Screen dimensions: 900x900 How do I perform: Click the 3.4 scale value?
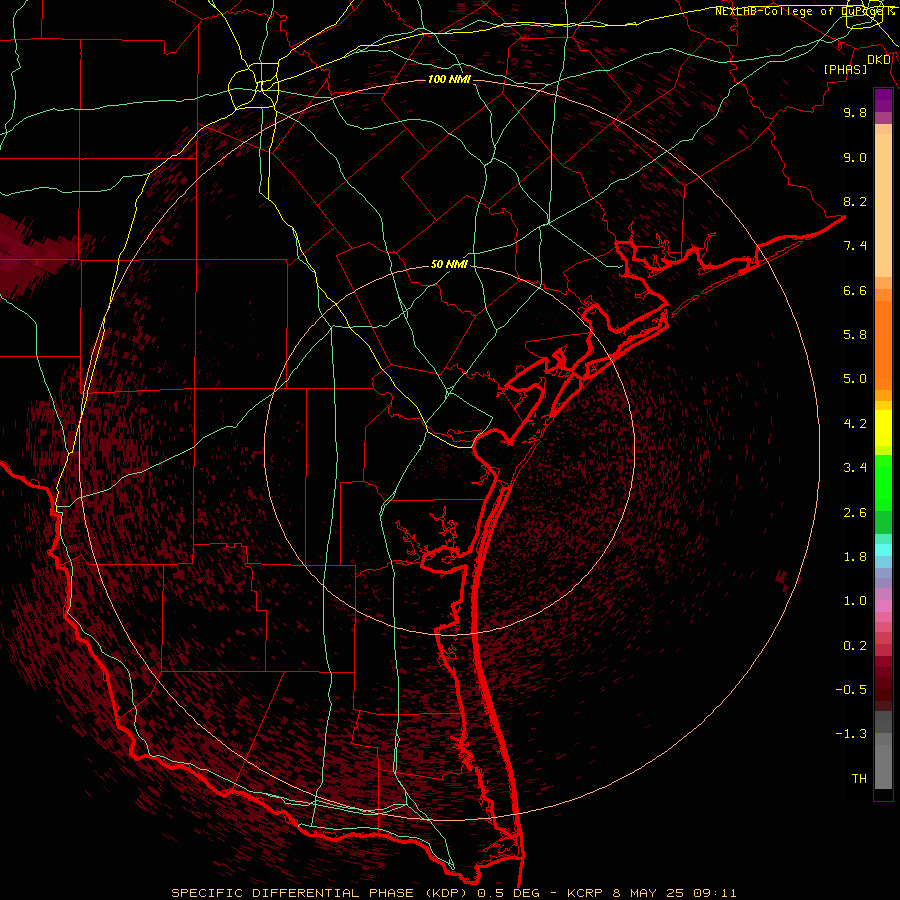click(x=855, y=468)
